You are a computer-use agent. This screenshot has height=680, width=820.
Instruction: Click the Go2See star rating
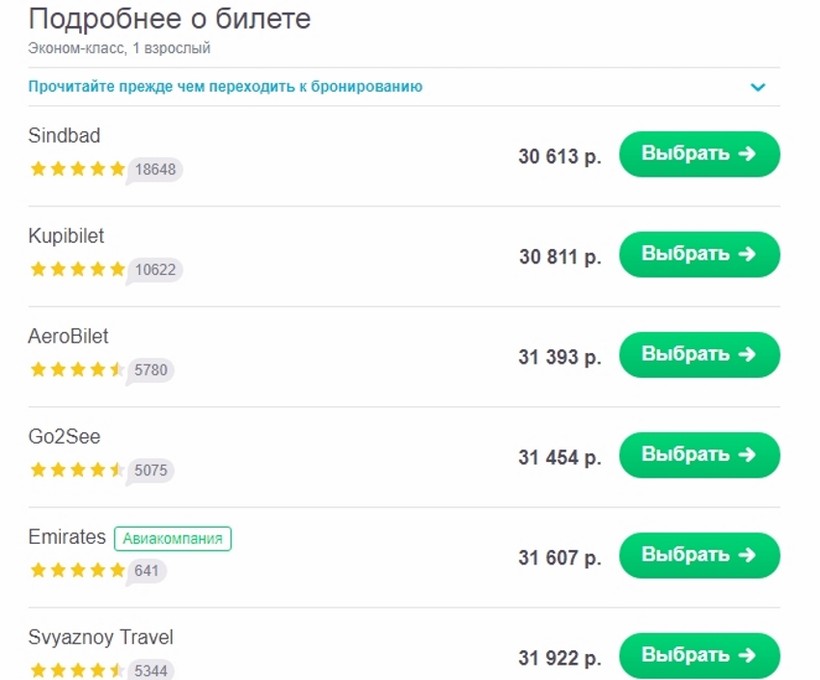point(77,470)
